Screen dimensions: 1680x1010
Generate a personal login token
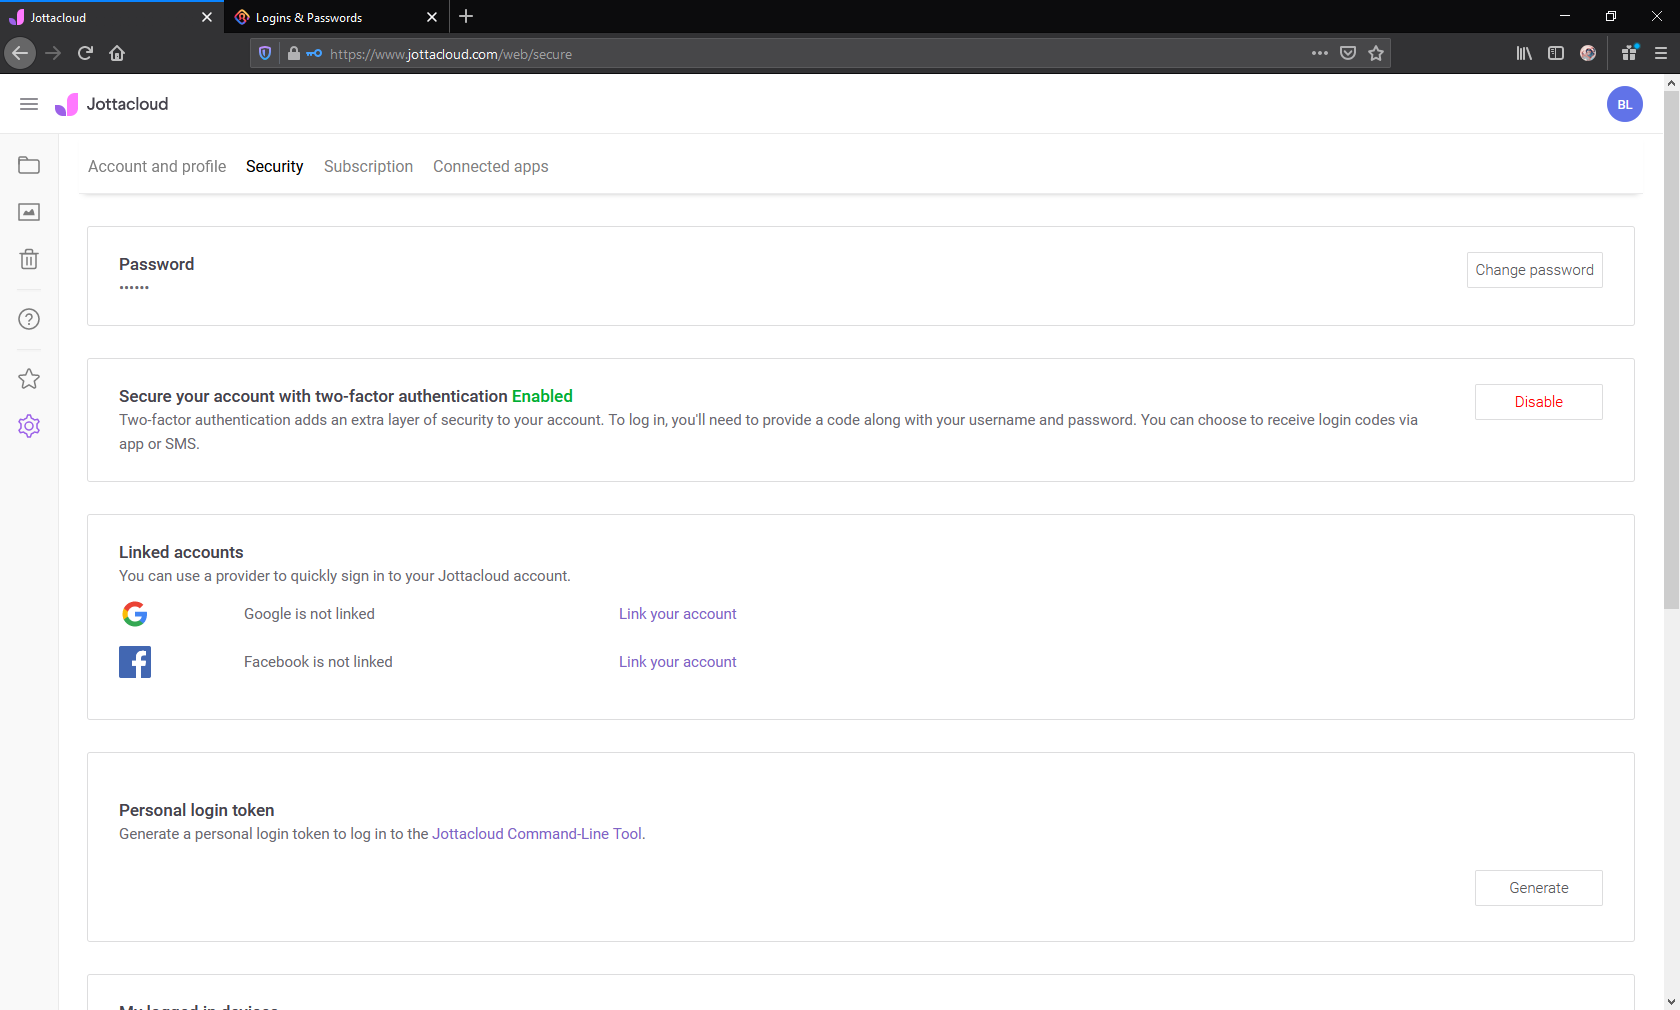(x=1538, y=888)
